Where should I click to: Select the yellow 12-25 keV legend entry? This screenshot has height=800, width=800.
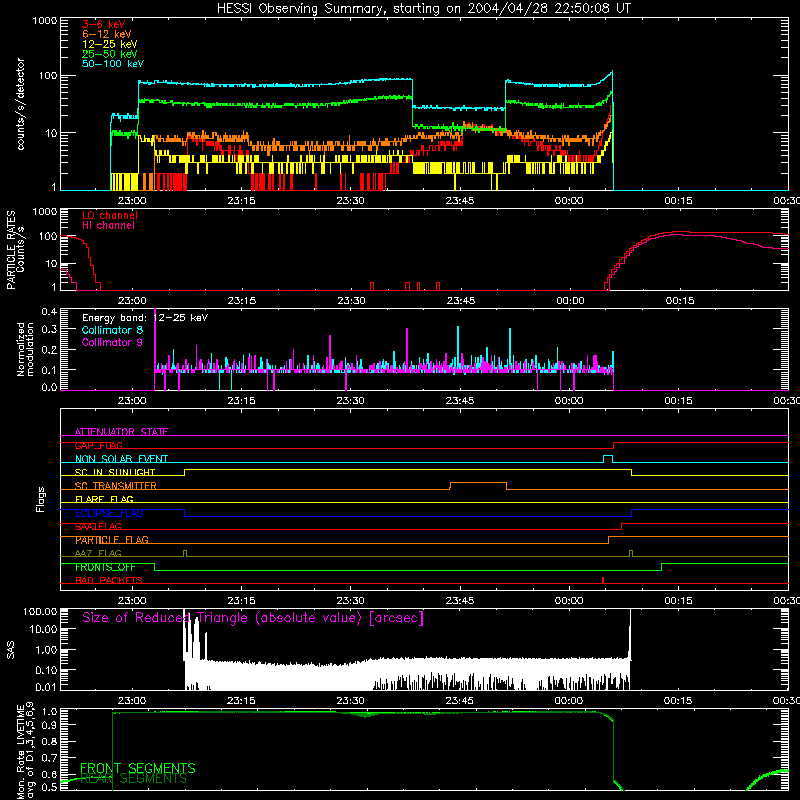point(110,44)
